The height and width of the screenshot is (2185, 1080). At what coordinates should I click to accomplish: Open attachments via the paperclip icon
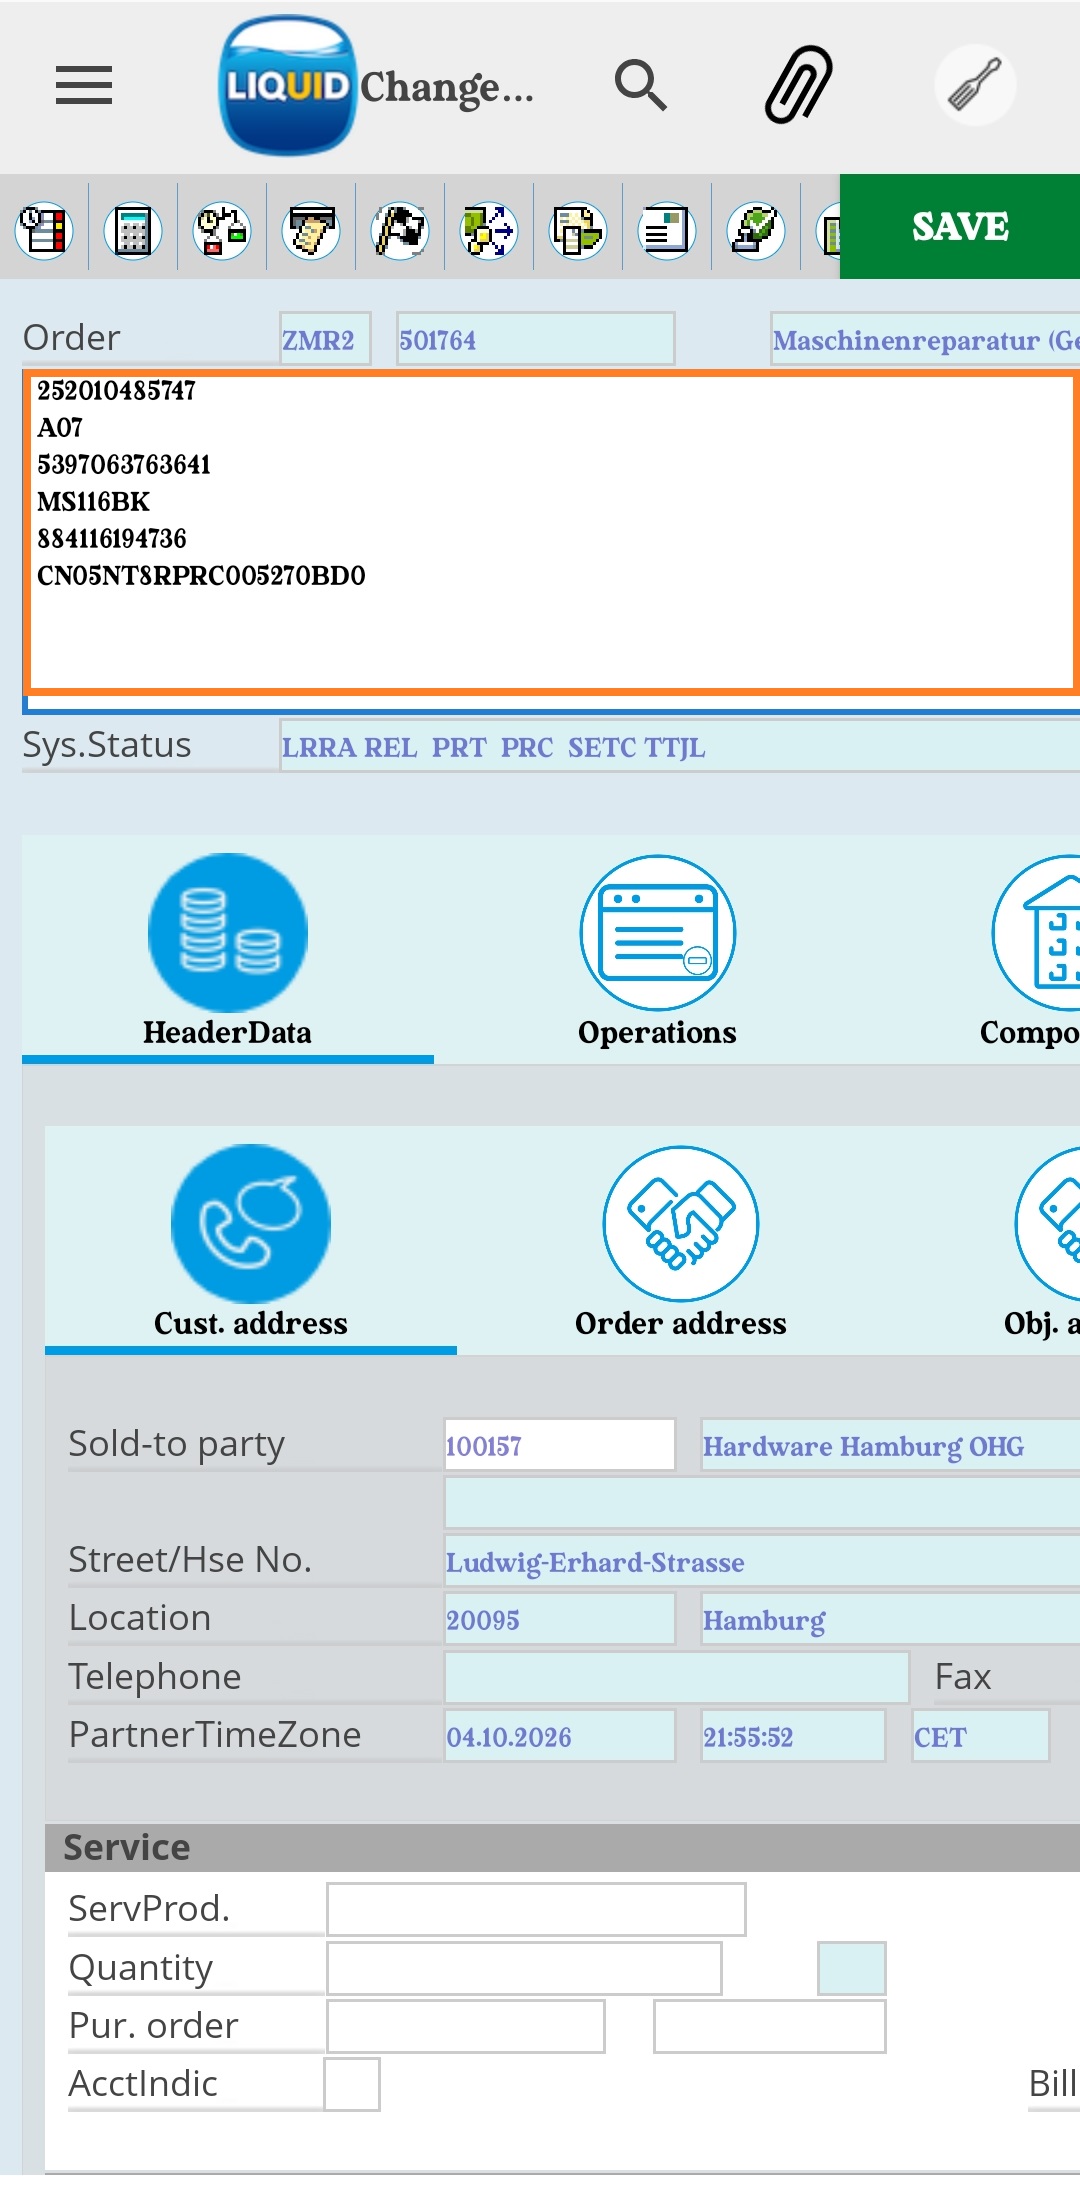coord(799,85)
